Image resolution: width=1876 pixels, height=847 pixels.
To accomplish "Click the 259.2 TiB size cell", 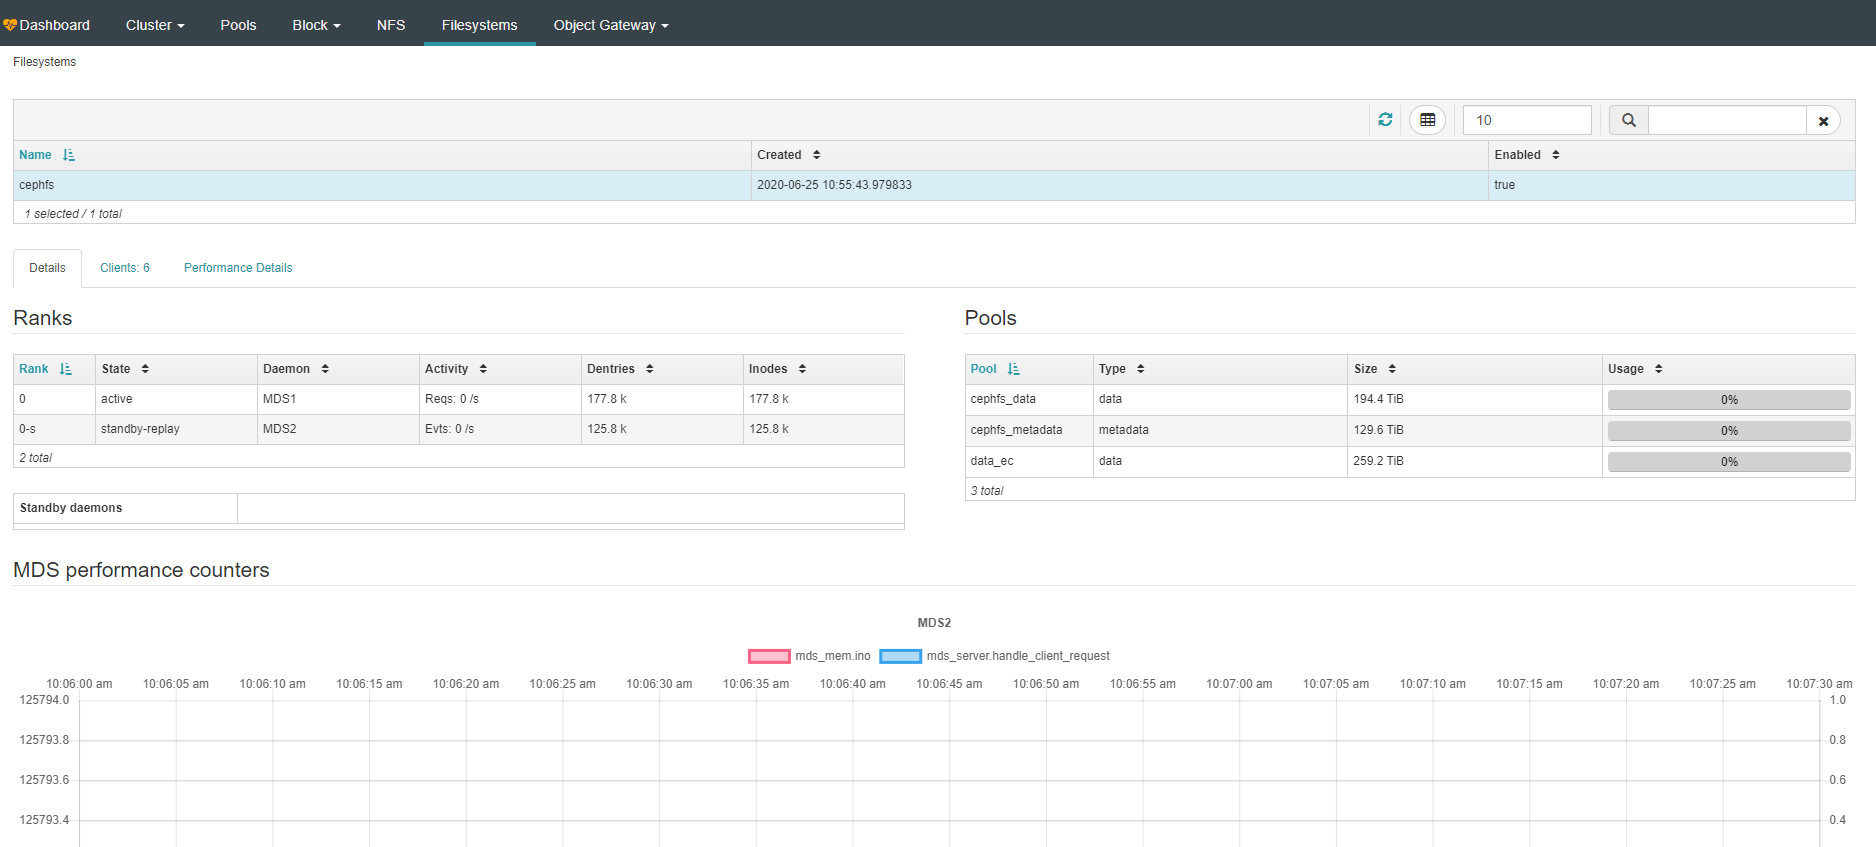I will point(1474,461).
